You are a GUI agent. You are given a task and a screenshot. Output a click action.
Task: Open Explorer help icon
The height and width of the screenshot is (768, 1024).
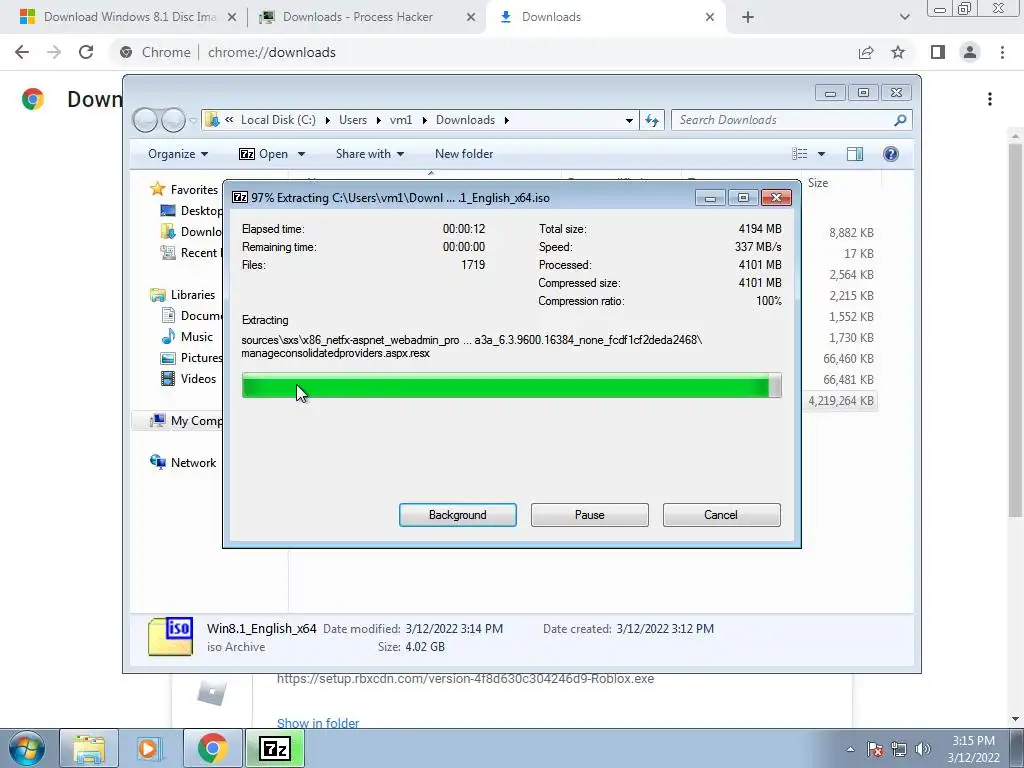[890, 154]
